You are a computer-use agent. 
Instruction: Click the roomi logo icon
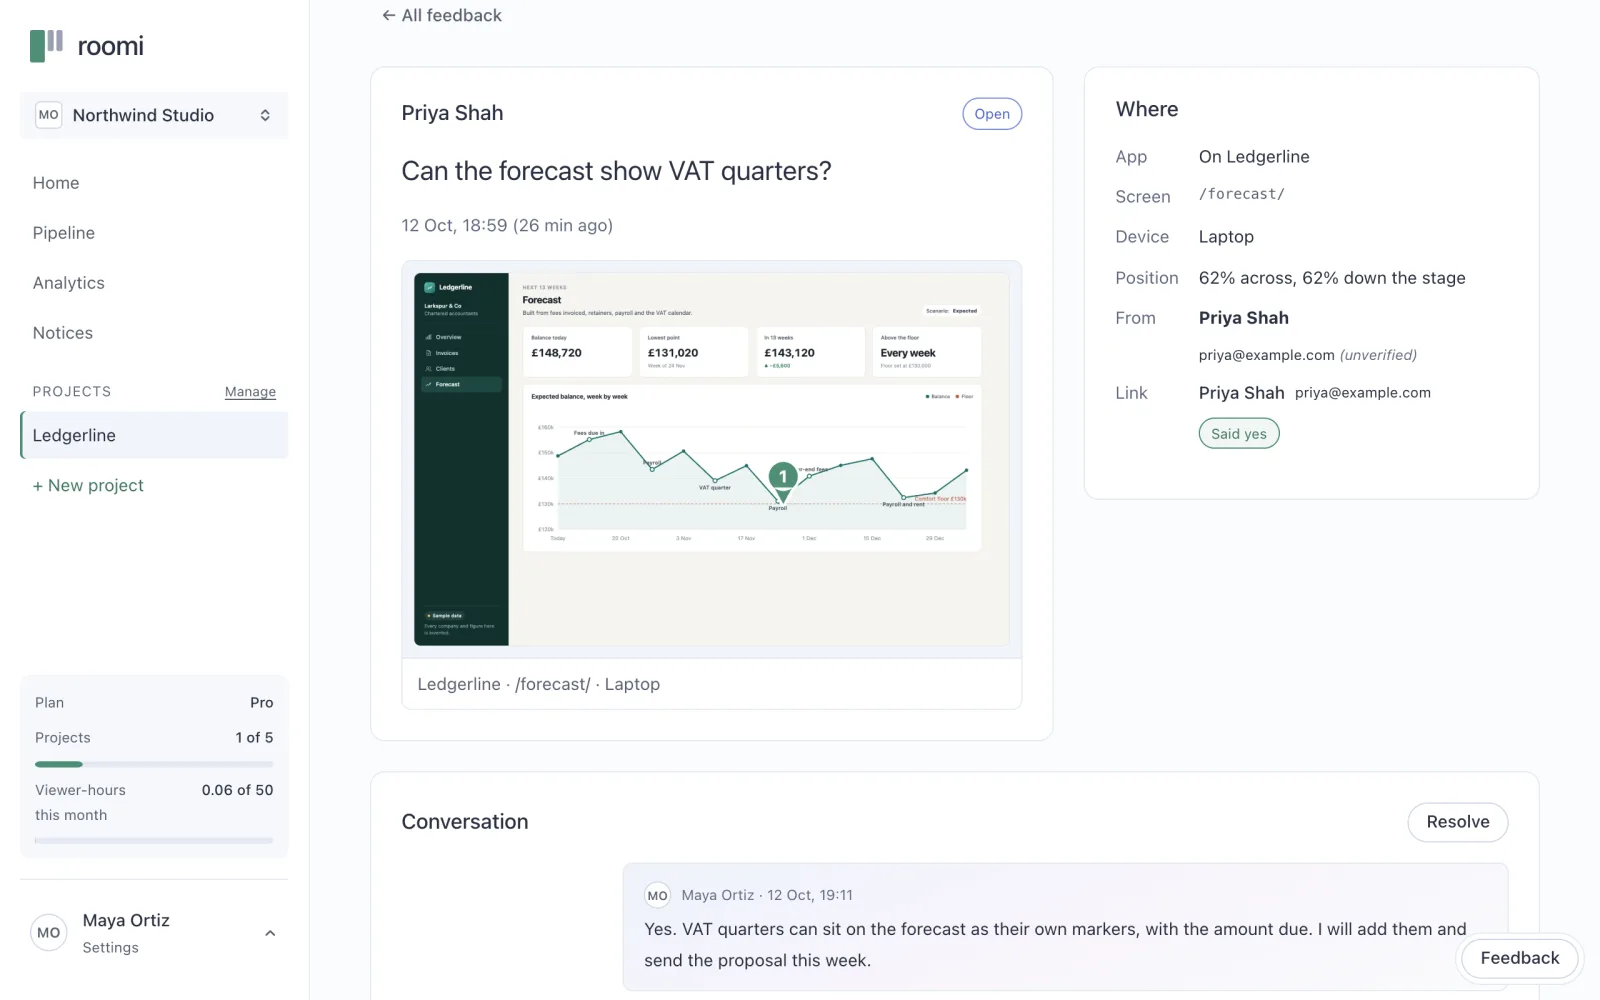(x=46, y=45)
